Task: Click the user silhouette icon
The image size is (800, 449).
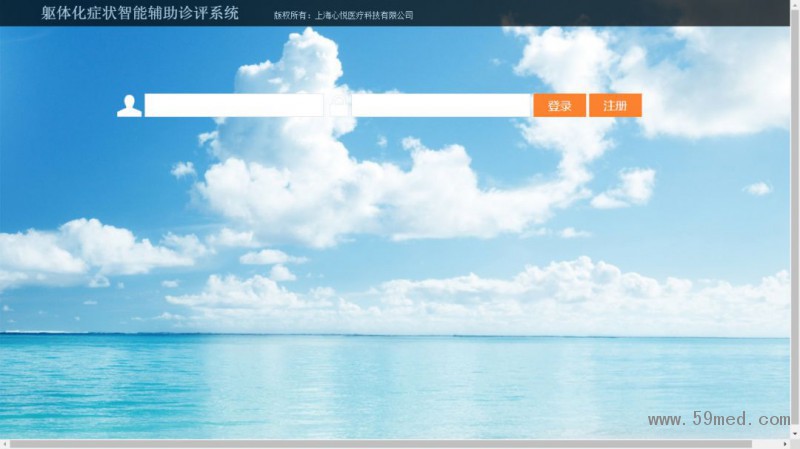Action: pos(129,106)
